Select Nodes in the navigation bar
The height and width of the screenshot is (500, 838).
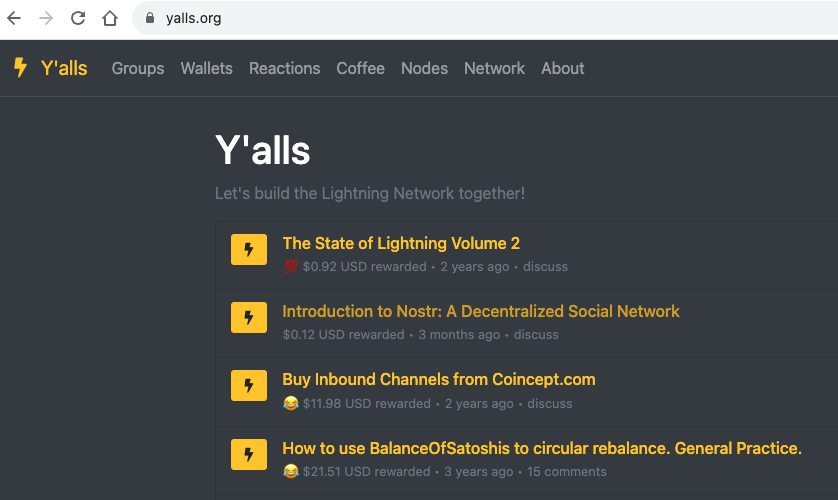click(x=424, y=68)
